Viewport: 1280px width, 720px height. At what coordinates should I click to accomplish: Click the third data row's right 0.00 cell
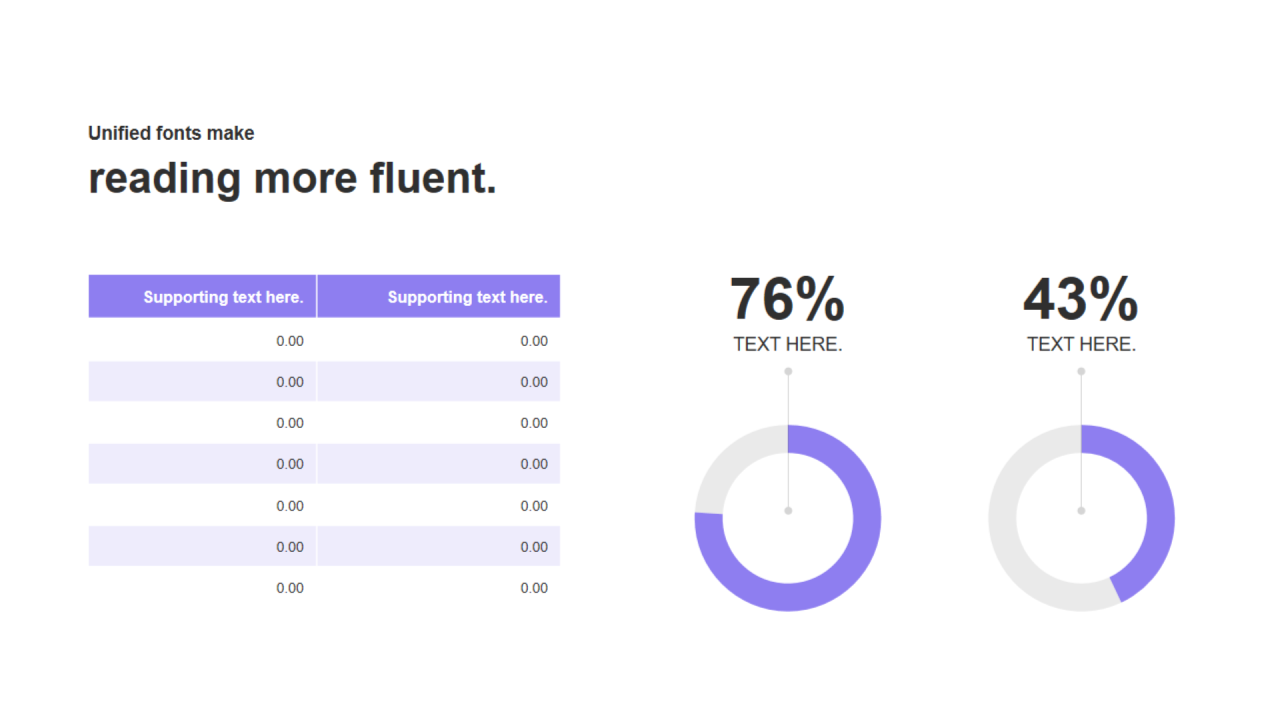534,423
